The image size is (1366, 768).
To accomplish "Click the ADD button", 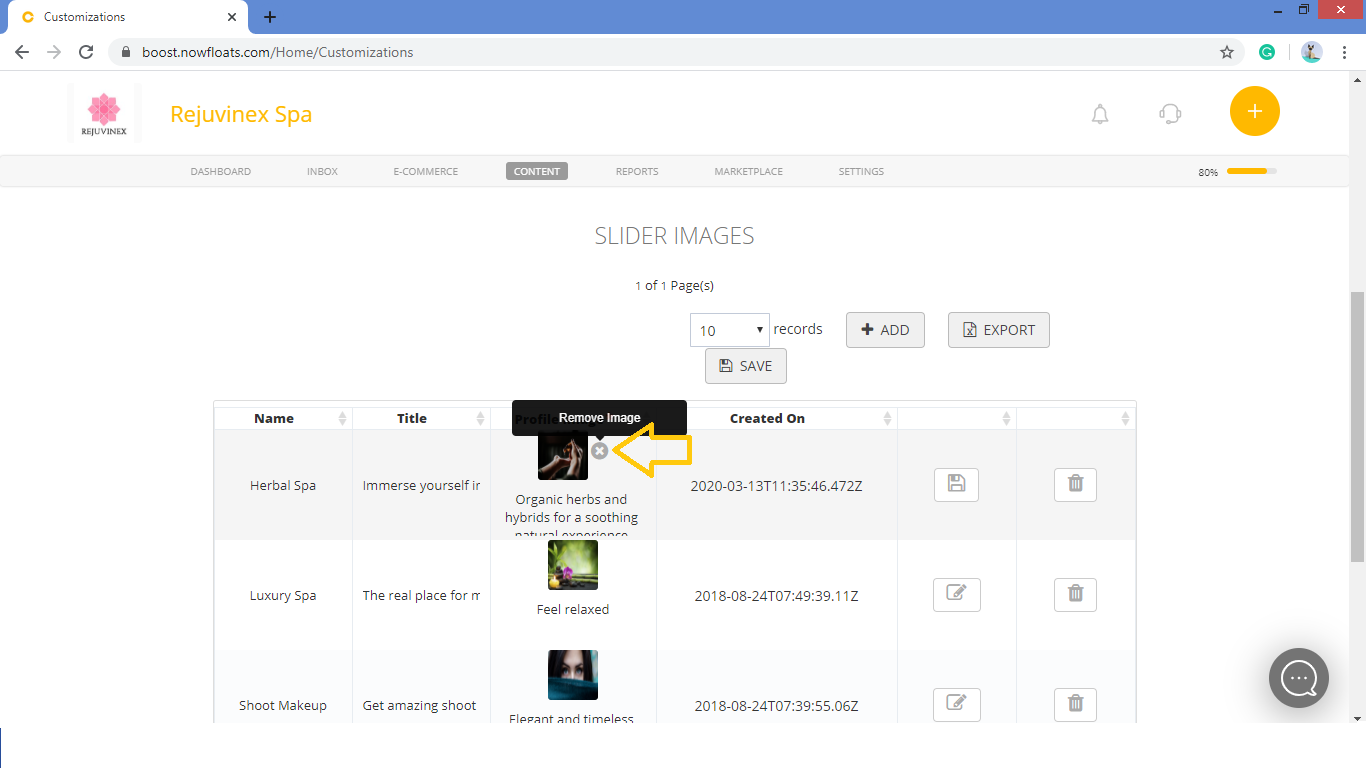I will (x=885, y=330).
